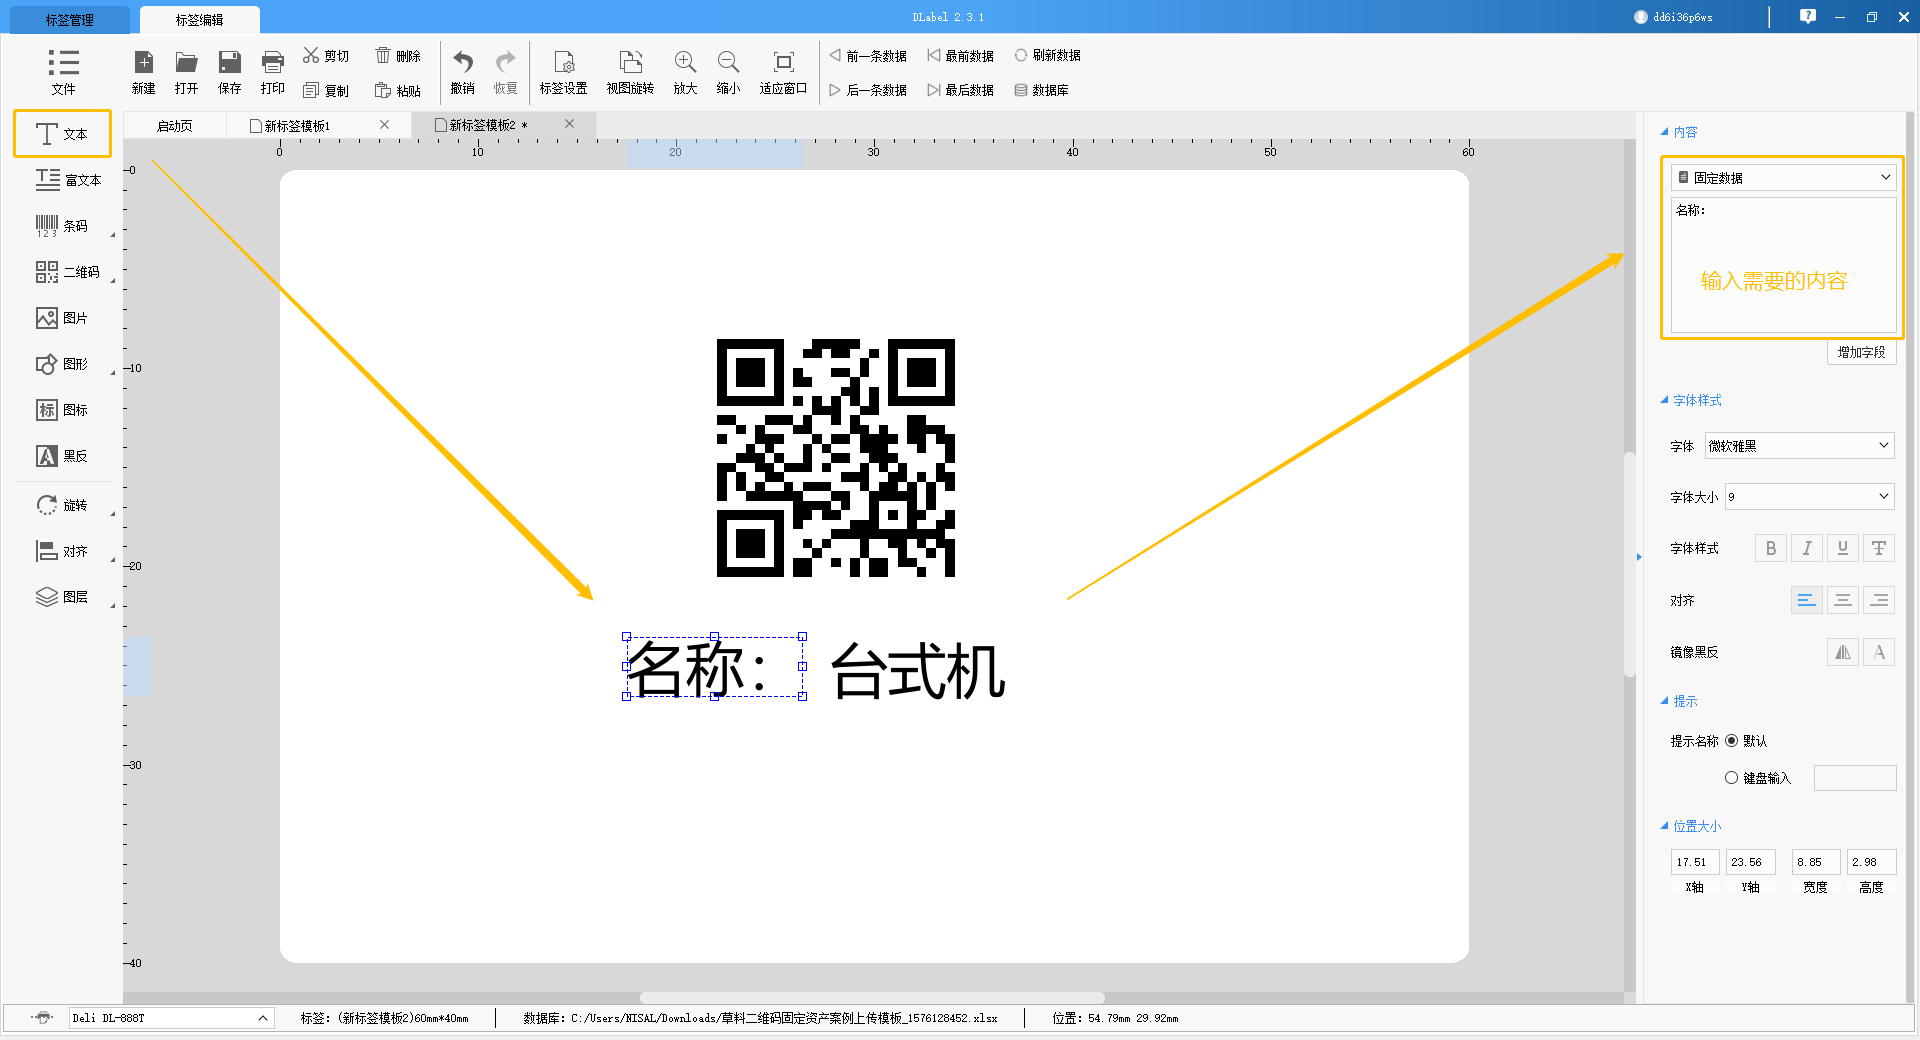Open the 旋转 rotate tool
The height and width of the screenshot is (1040, 1920).
(62, 505)
